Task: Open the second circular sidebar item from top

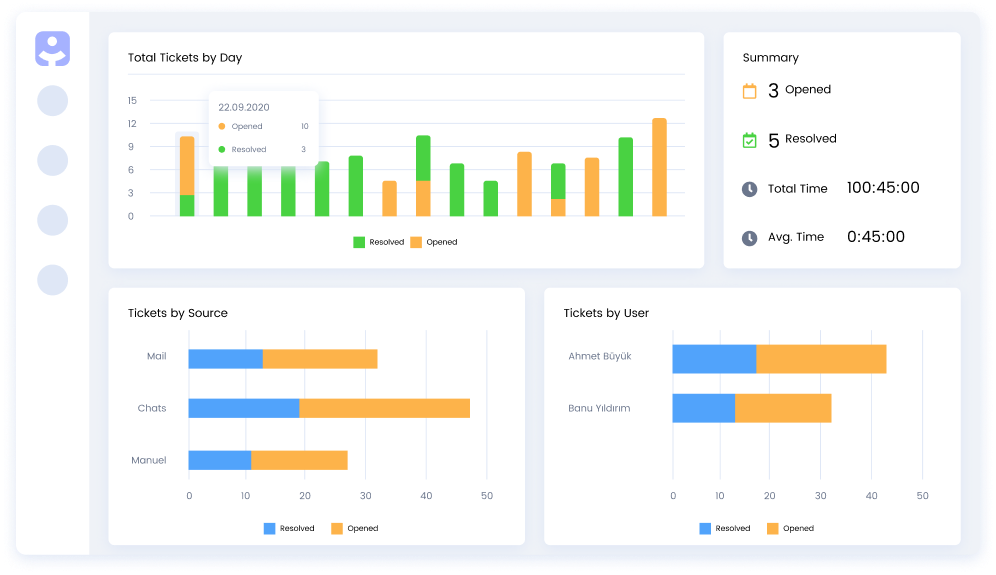Action: (x=52, y=161)
